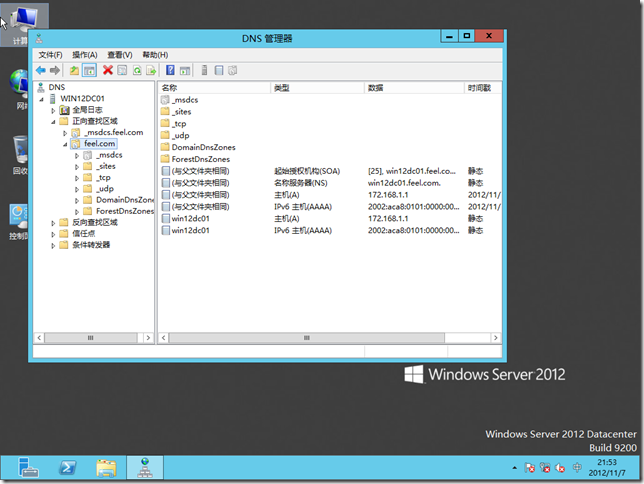This screenshot has height=484, width=644.
Task: Select the DNS root node in tree
Action: click(57, 87)
